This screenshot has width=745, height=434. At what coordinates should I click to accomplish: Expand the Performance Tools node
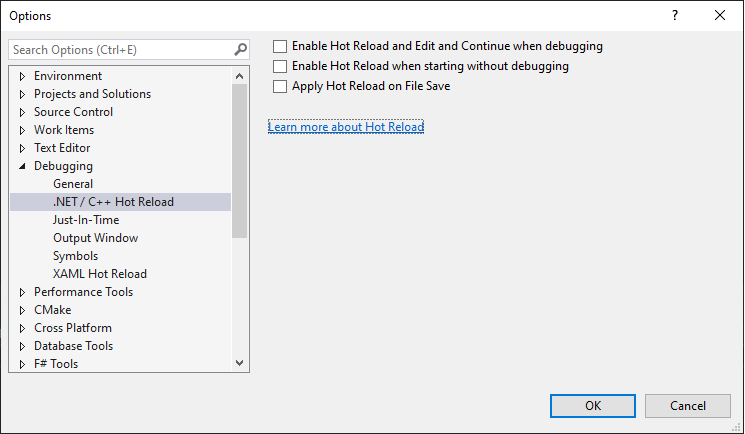(22, 292)
